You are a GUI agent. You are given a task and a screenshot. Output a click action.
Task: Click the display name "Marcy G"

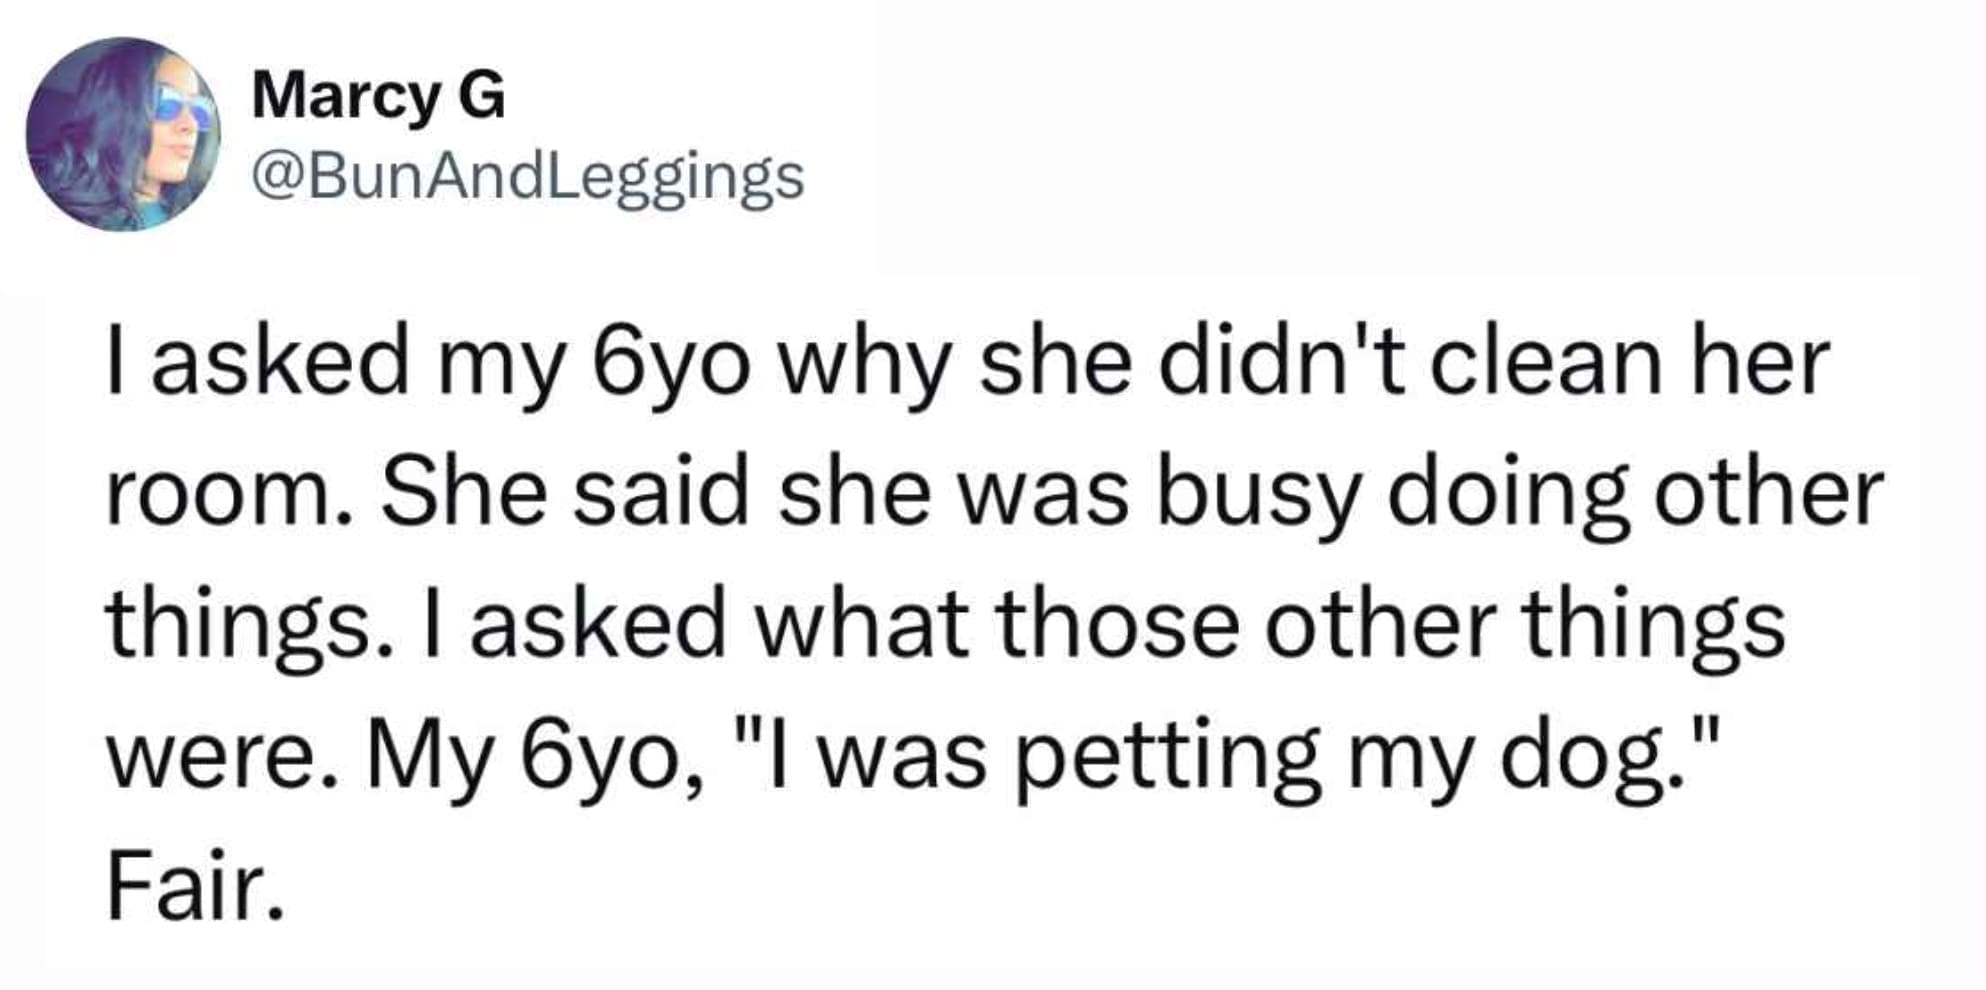coord(378,96)
